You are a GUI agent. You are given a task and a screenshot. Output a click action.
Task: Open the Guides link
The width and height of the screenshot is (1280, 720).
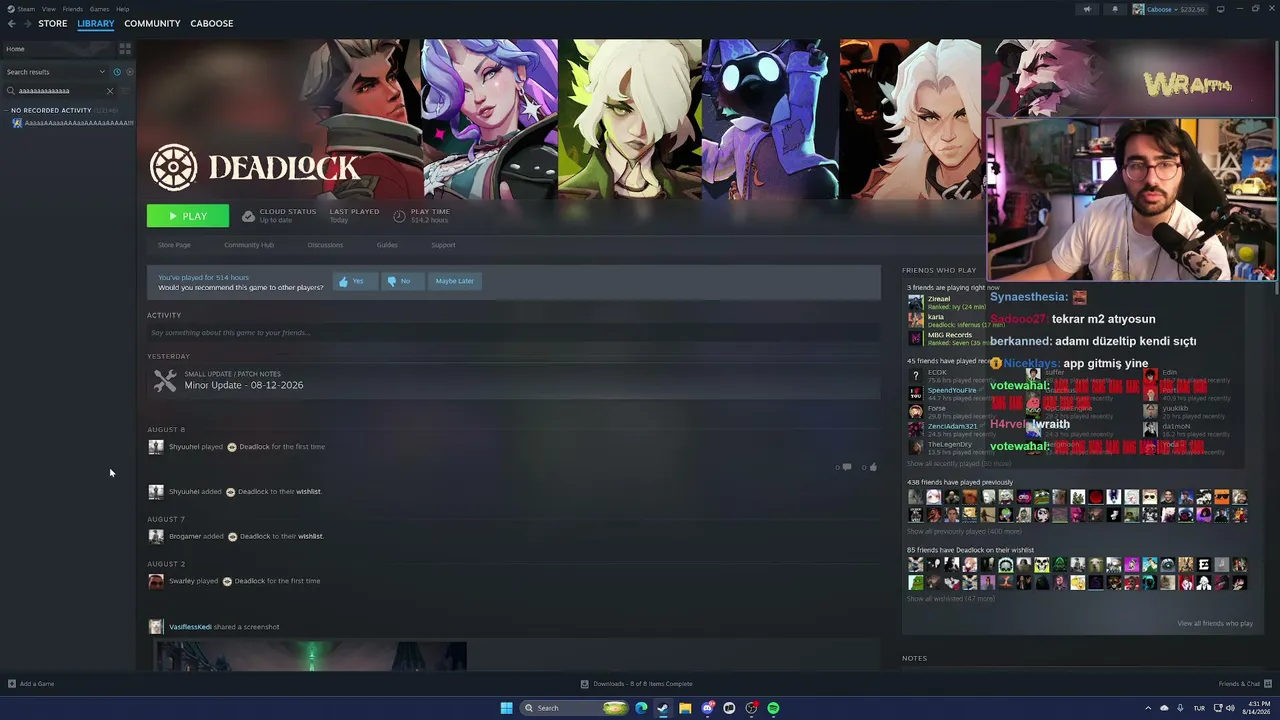point(387,245)
